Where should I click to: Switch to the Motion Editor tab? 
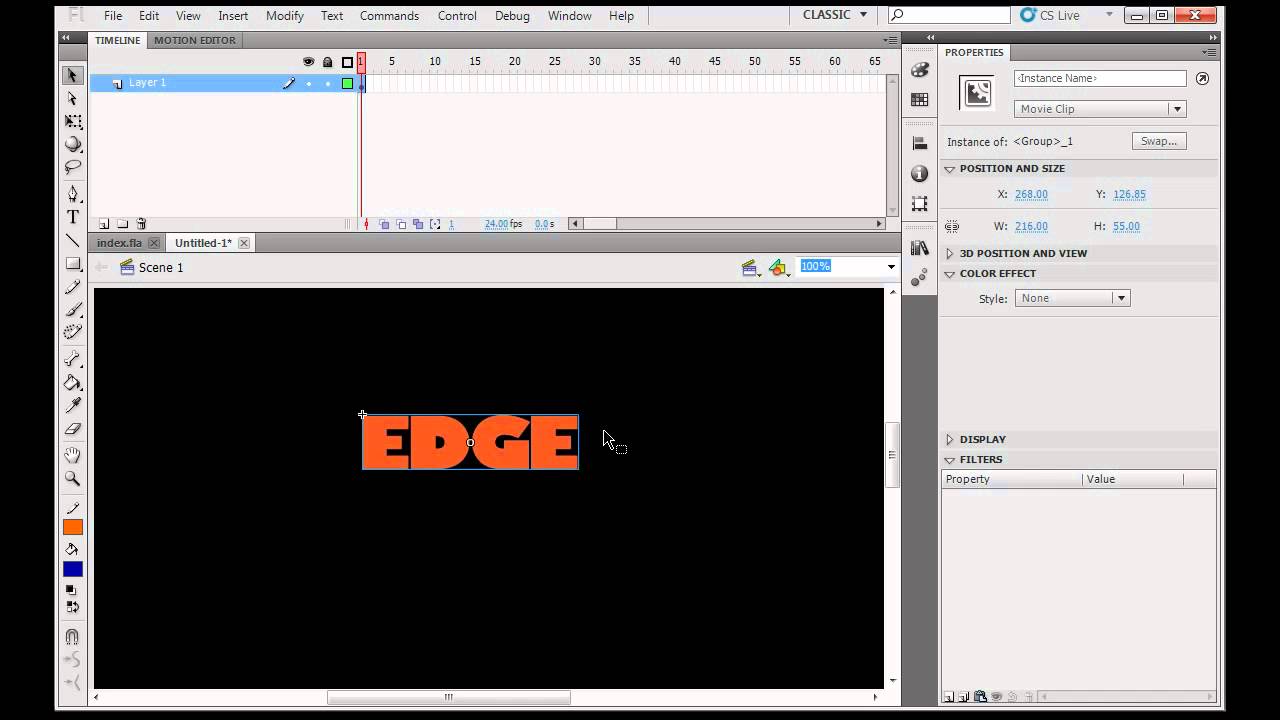click(195, 40)
